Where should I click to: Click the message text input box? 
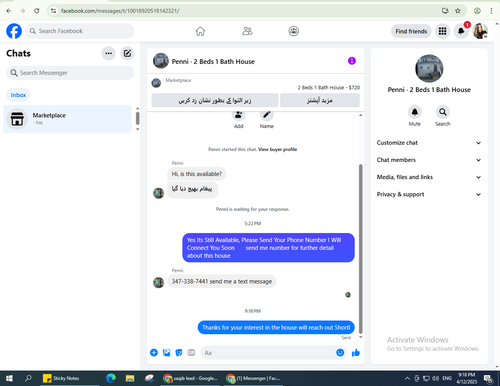tap(268, 353)
